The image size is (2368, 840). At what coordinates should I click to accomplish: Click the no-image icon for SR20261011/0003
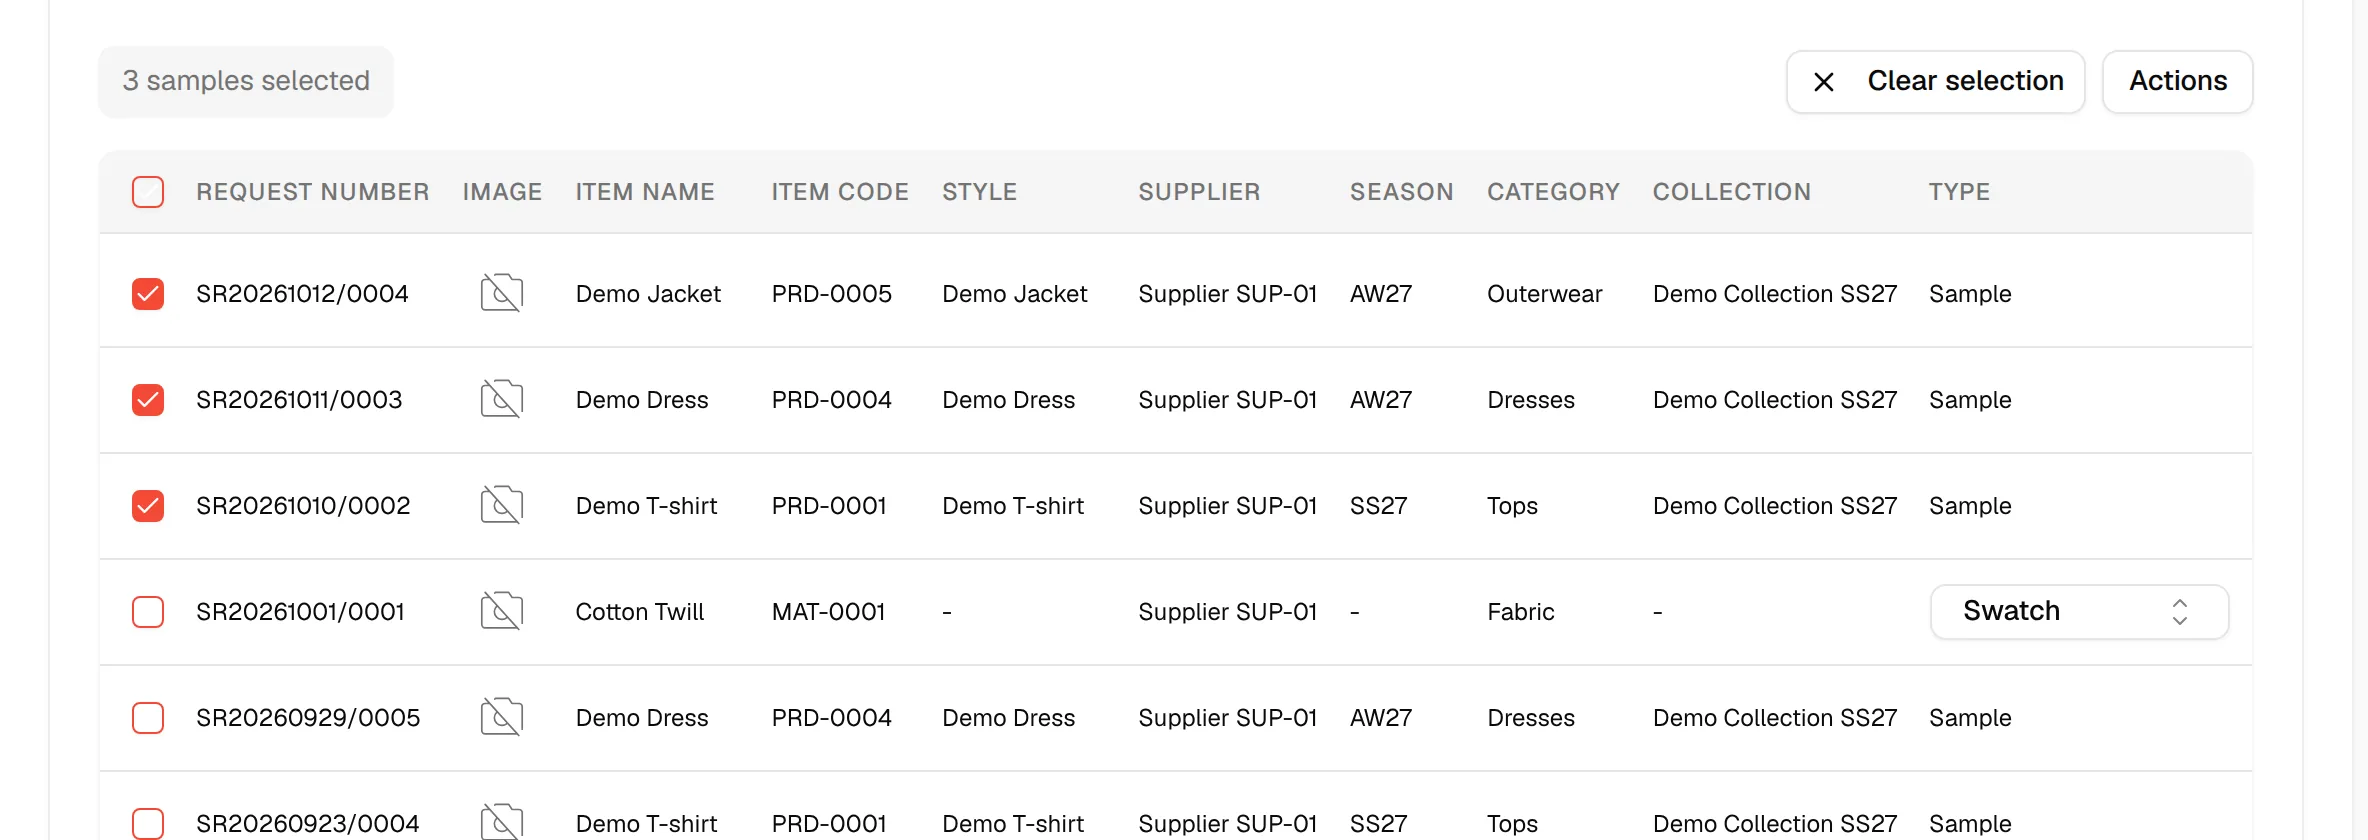(502, 399)
